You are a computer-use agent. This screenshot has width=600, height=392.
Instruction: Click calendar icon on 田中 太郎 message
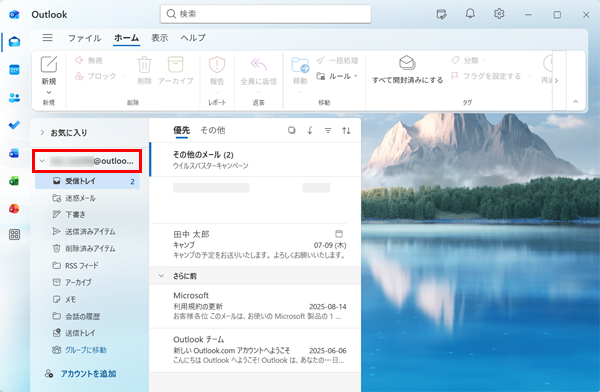tap(339, 234)
